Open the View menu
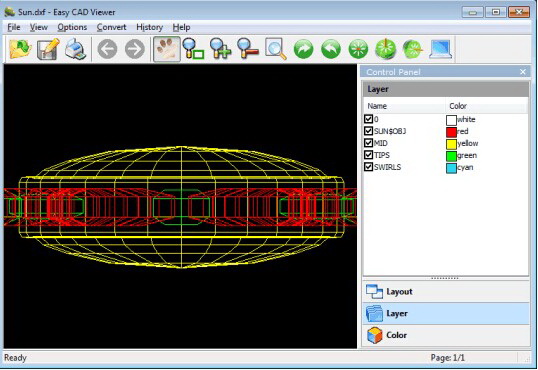 coord(38,27)
